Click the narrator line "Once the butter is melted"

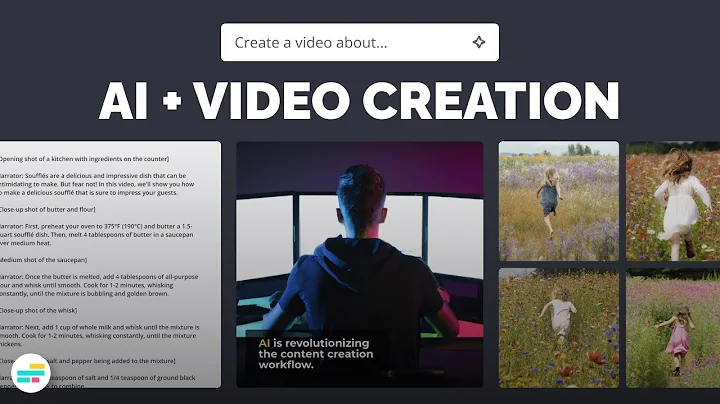(99, 285)
